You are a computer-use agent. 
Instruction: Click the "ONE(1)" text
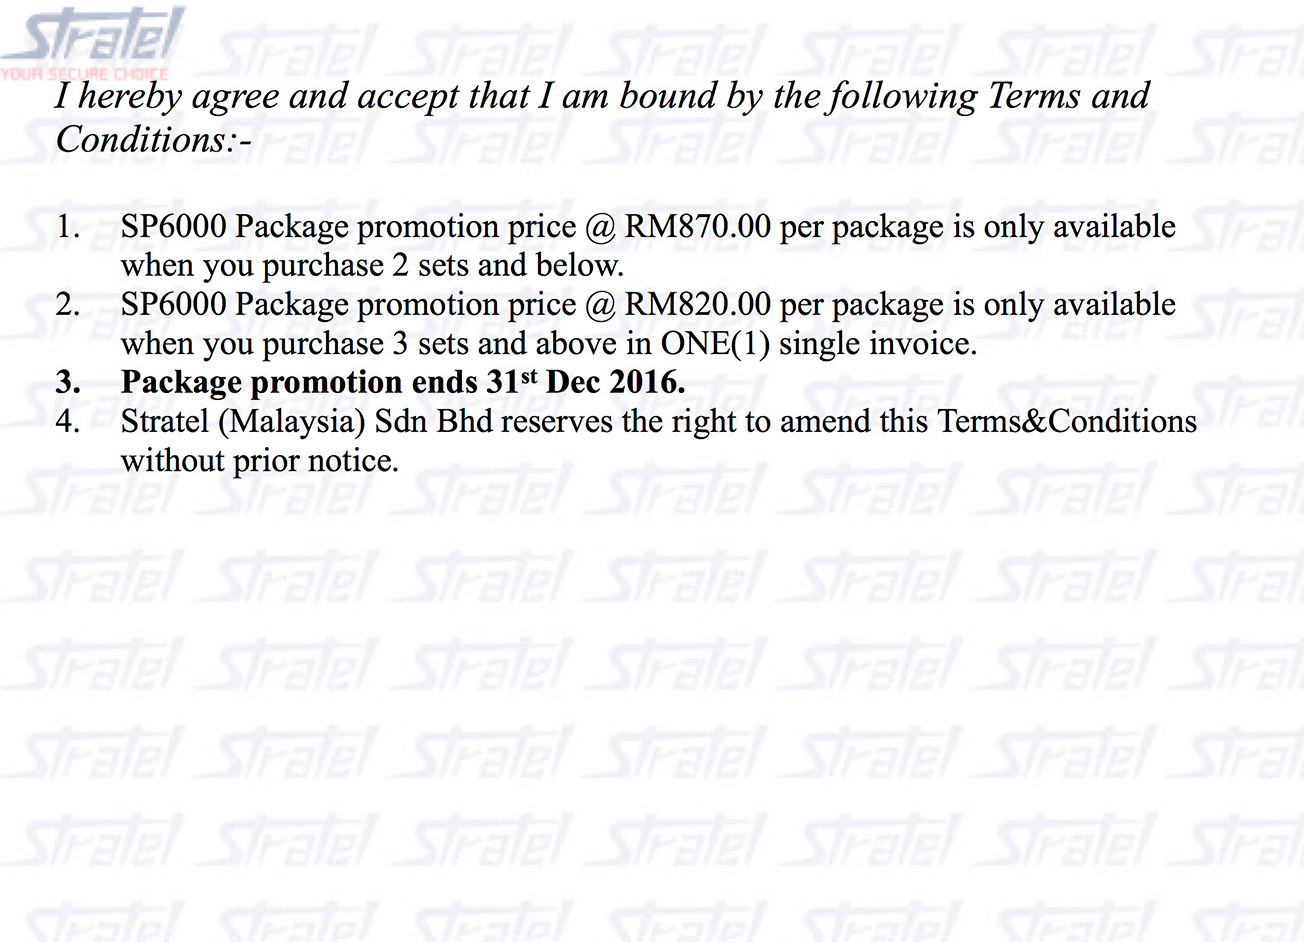(x=715, y=344)
